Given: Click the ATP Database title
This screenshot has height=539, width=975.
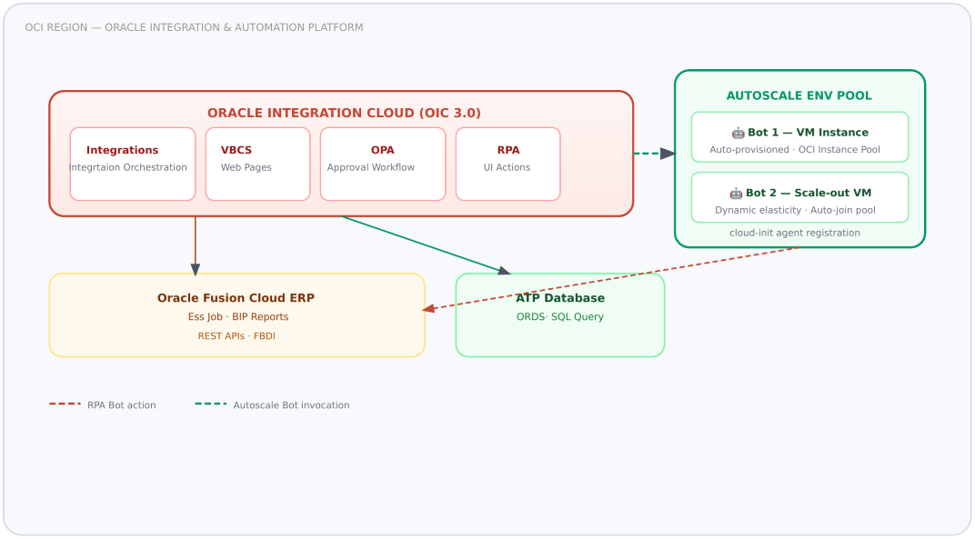Looking at the screenshot, I should (x=560, y=298).
